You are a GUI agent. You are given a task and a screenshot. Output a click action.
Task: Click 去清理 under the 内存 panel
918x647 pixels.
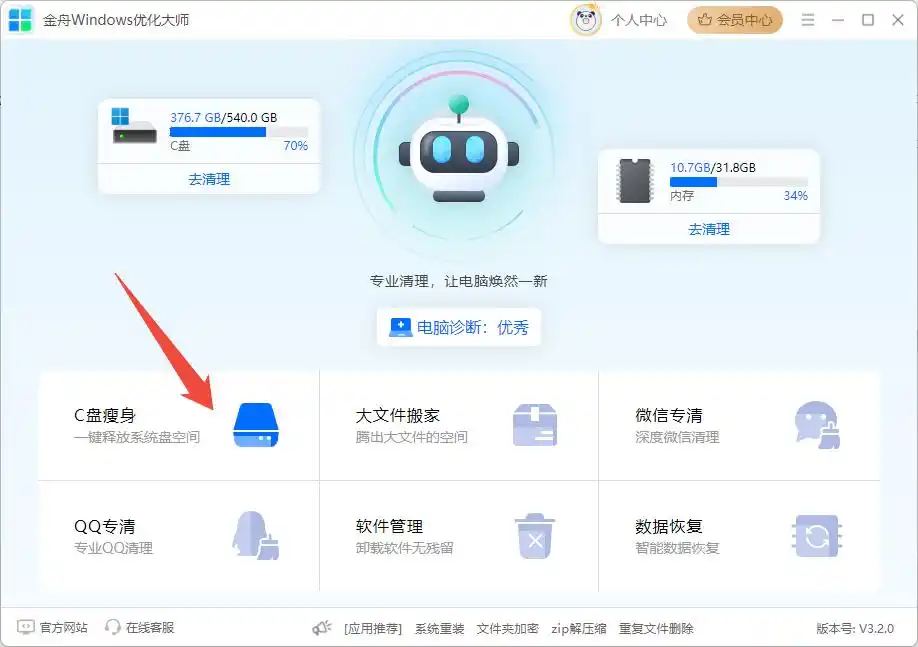(708, 229)
